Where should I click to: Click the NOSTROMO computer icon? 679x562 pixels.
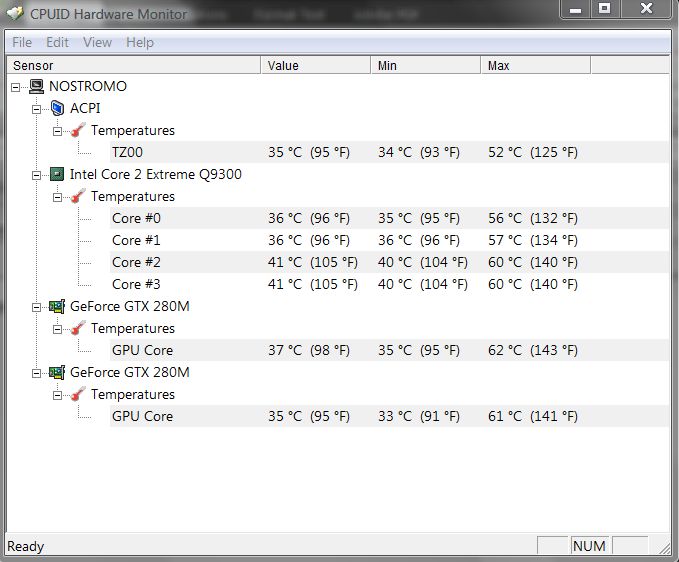[x=36, y=87]
